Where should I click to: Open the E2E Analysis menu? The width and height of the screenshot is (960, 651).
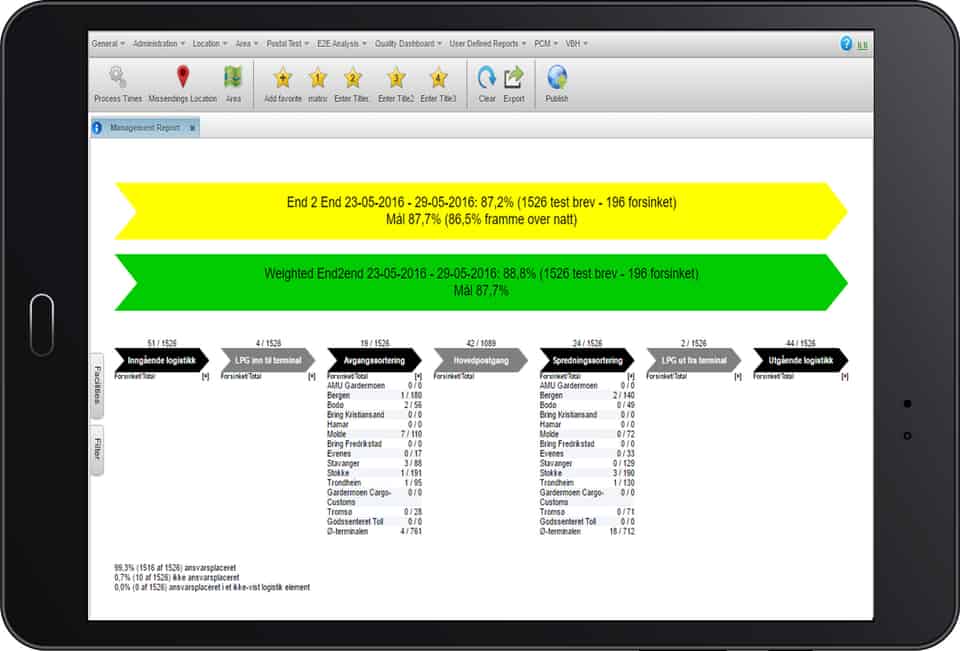pyautogui.click(x=342, y=43)
